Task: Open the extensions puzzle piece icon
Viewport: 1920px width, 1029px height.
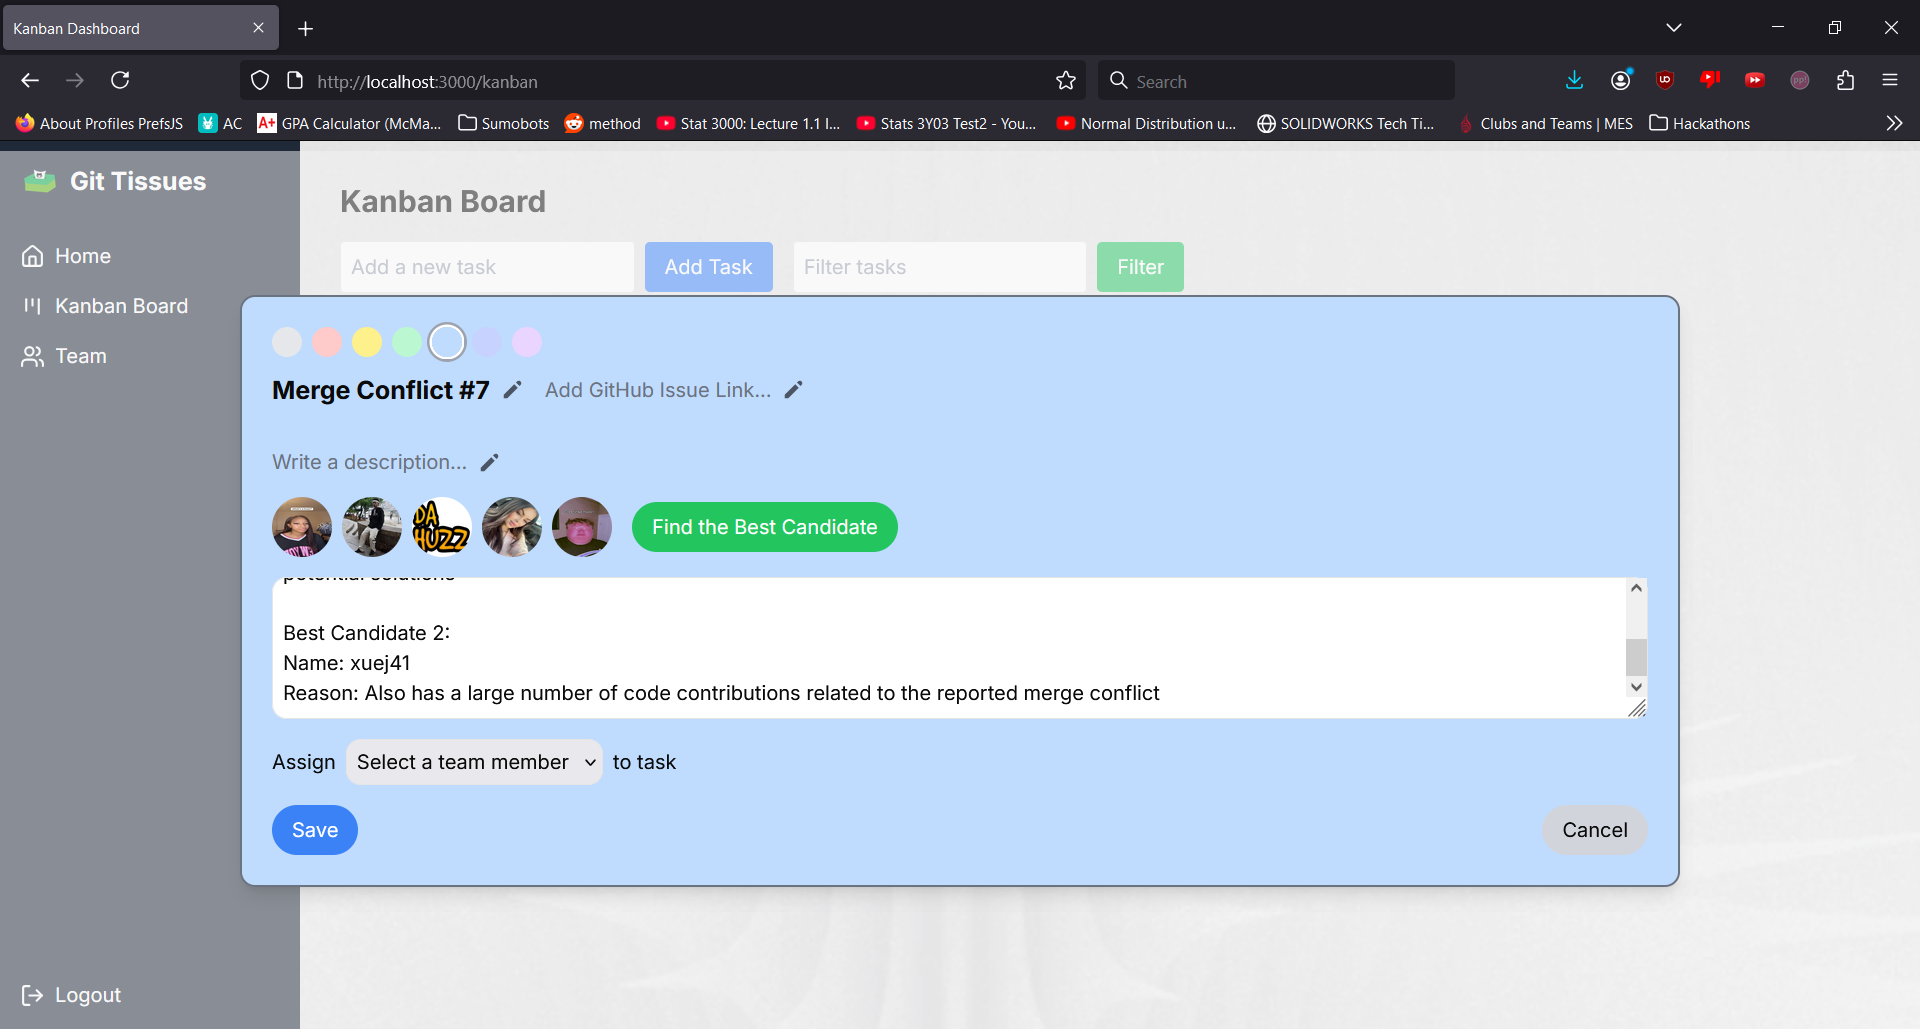Action: (x=1845, y=80)
